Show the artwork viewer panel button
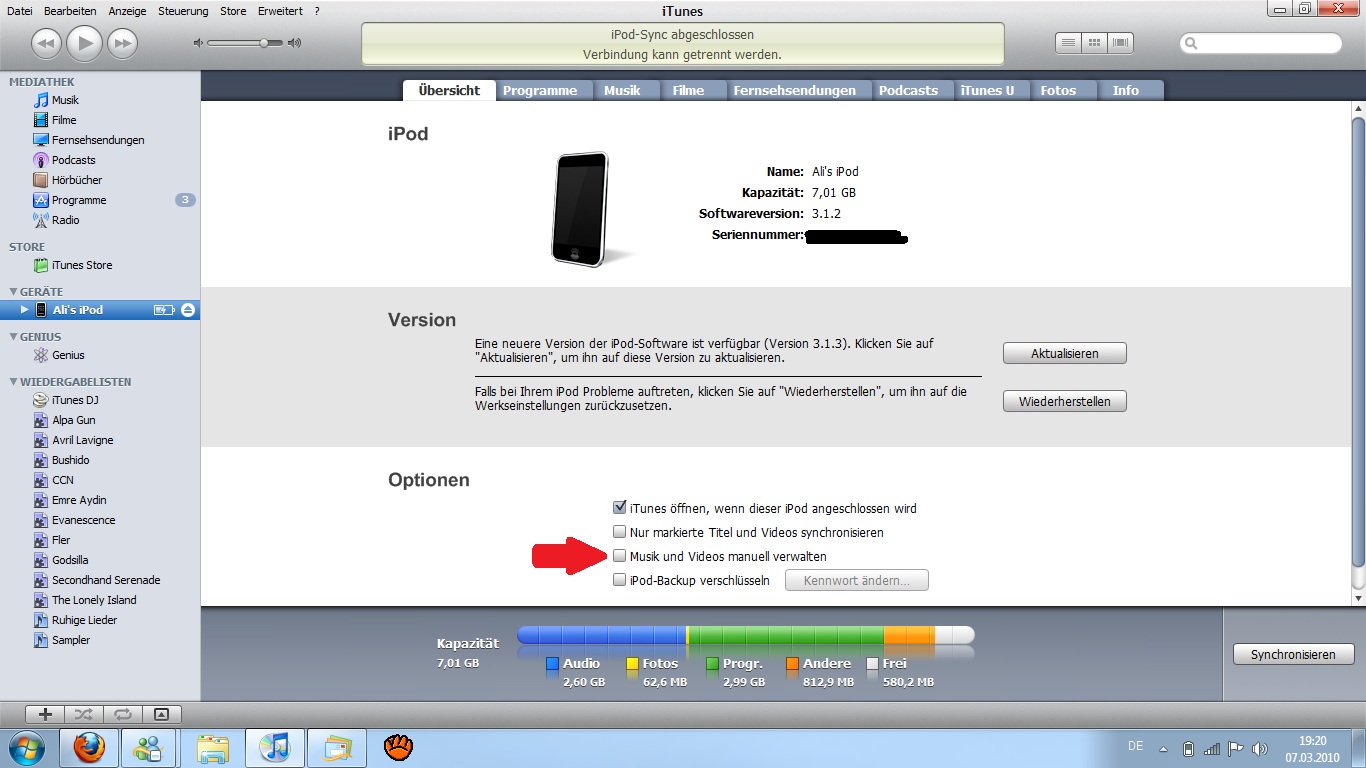Viewport: 1366px width, 768px height. click(x=162, y=714)
